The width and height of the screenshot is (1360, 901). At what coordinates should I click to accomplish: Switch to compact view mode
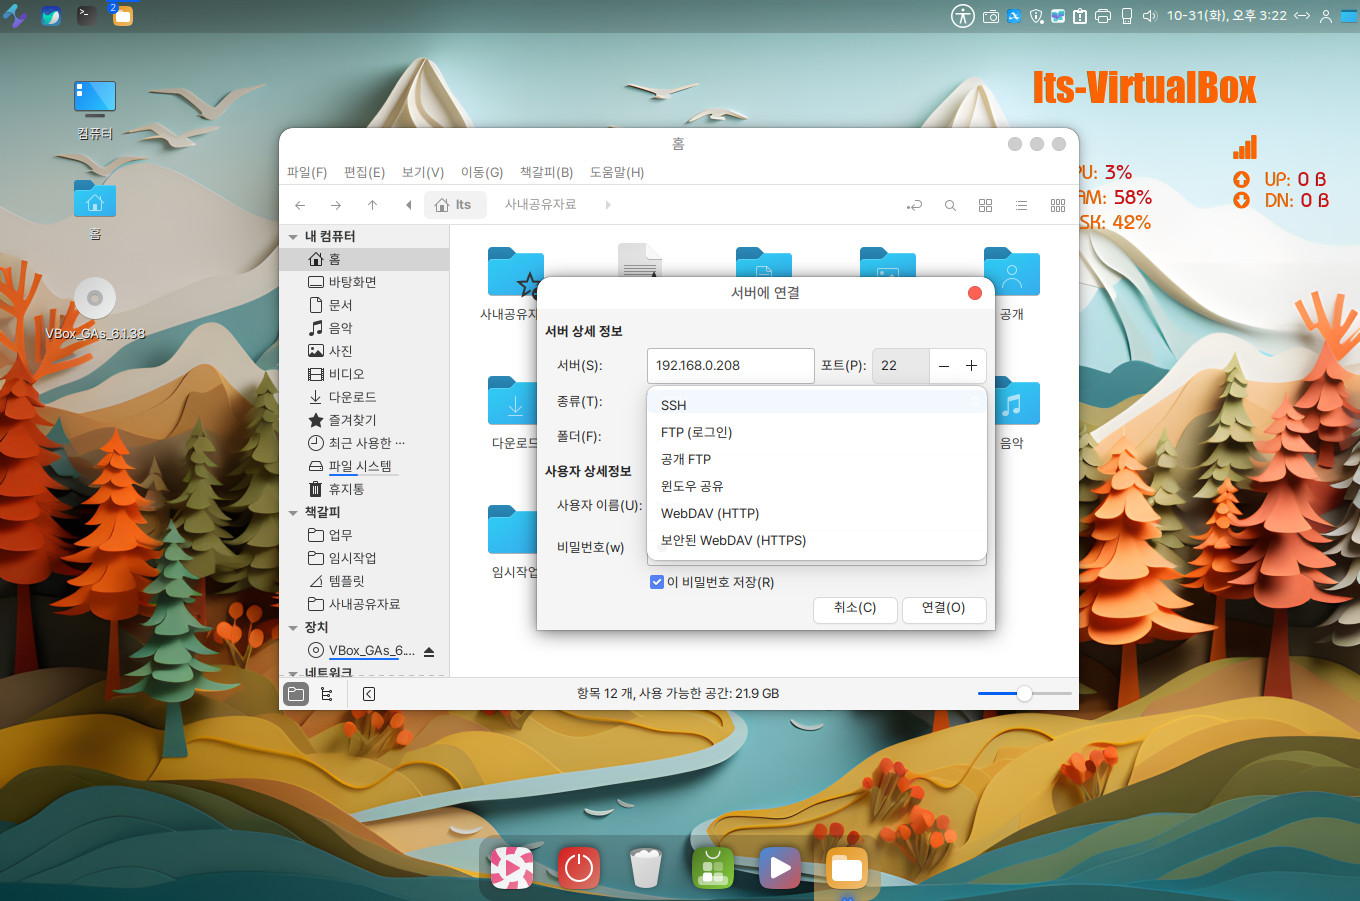[x=1058, y=205]
